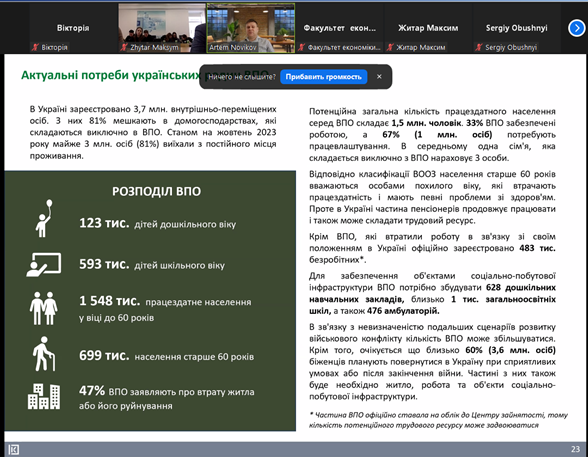588x457 pixels.
Task: Click muted mic icon next to Вікторія
Action: click(35, 47)
